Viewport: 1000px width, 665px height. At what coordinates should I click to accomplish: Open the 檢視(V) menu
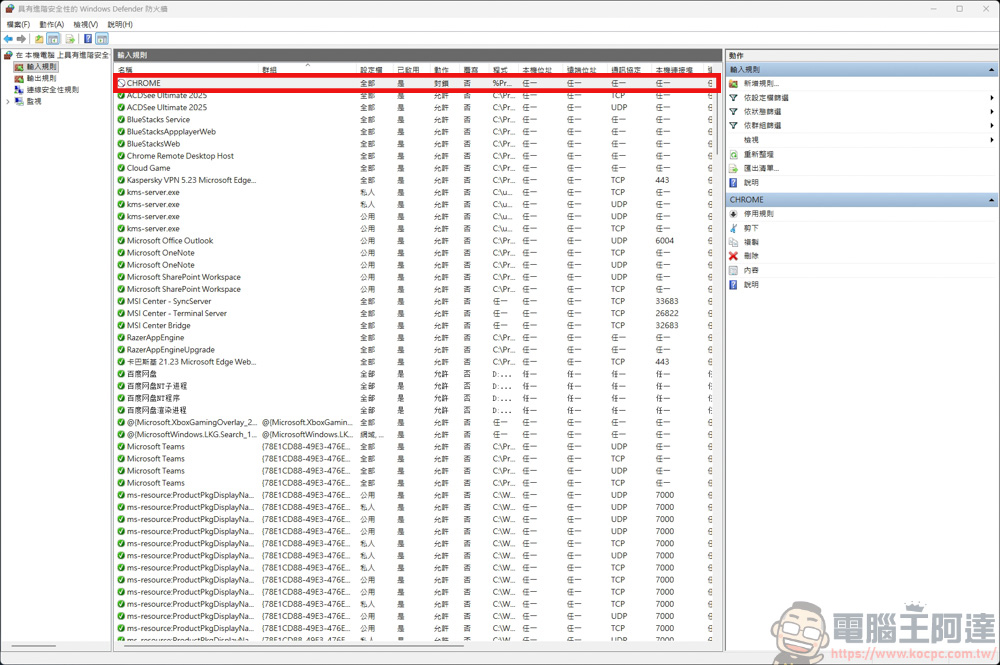click(85, 24)
